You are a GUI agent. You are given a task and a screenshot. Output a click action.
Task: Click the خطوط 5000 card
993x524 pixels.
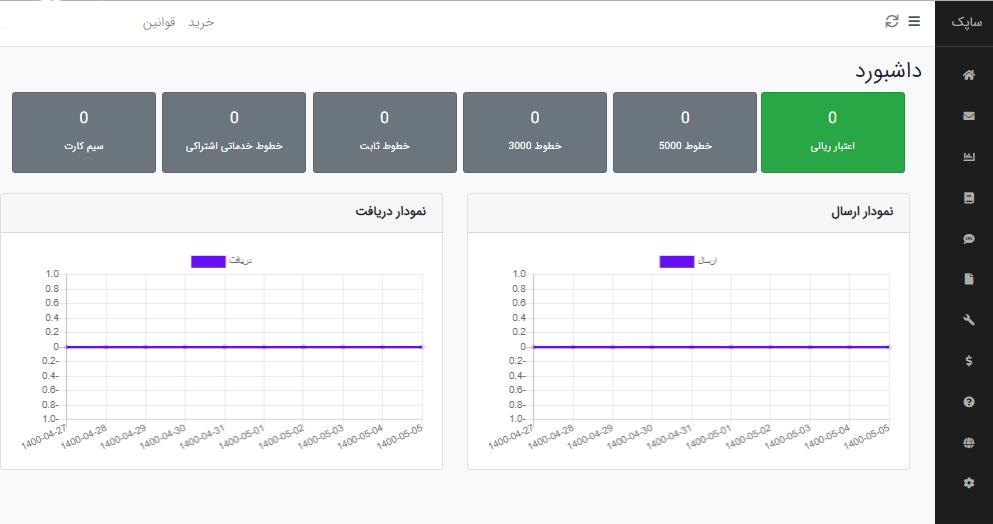pyautogui.click(x=685, y=132)
